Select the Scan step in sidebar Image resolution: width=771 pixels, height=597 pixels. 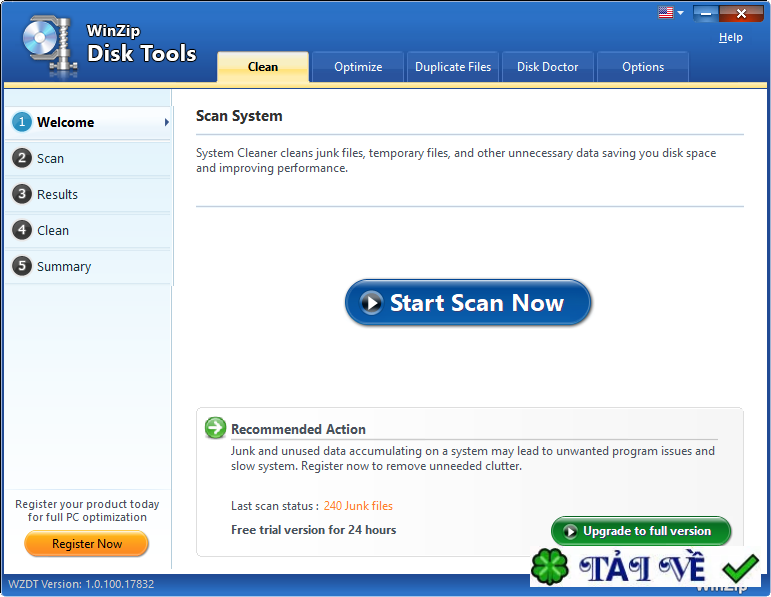[x=88, y=158]
